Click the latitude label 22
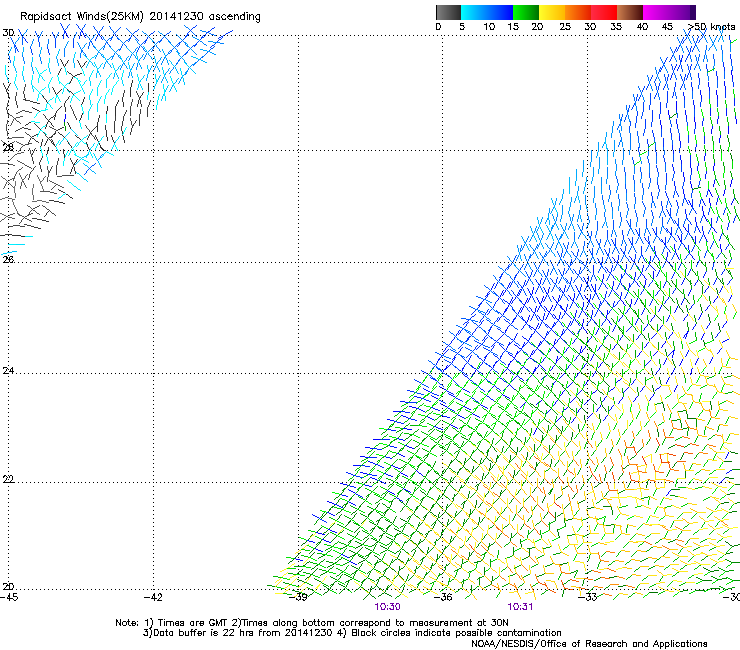This screenshot has height=650, width=740. (x=8, y=479)
